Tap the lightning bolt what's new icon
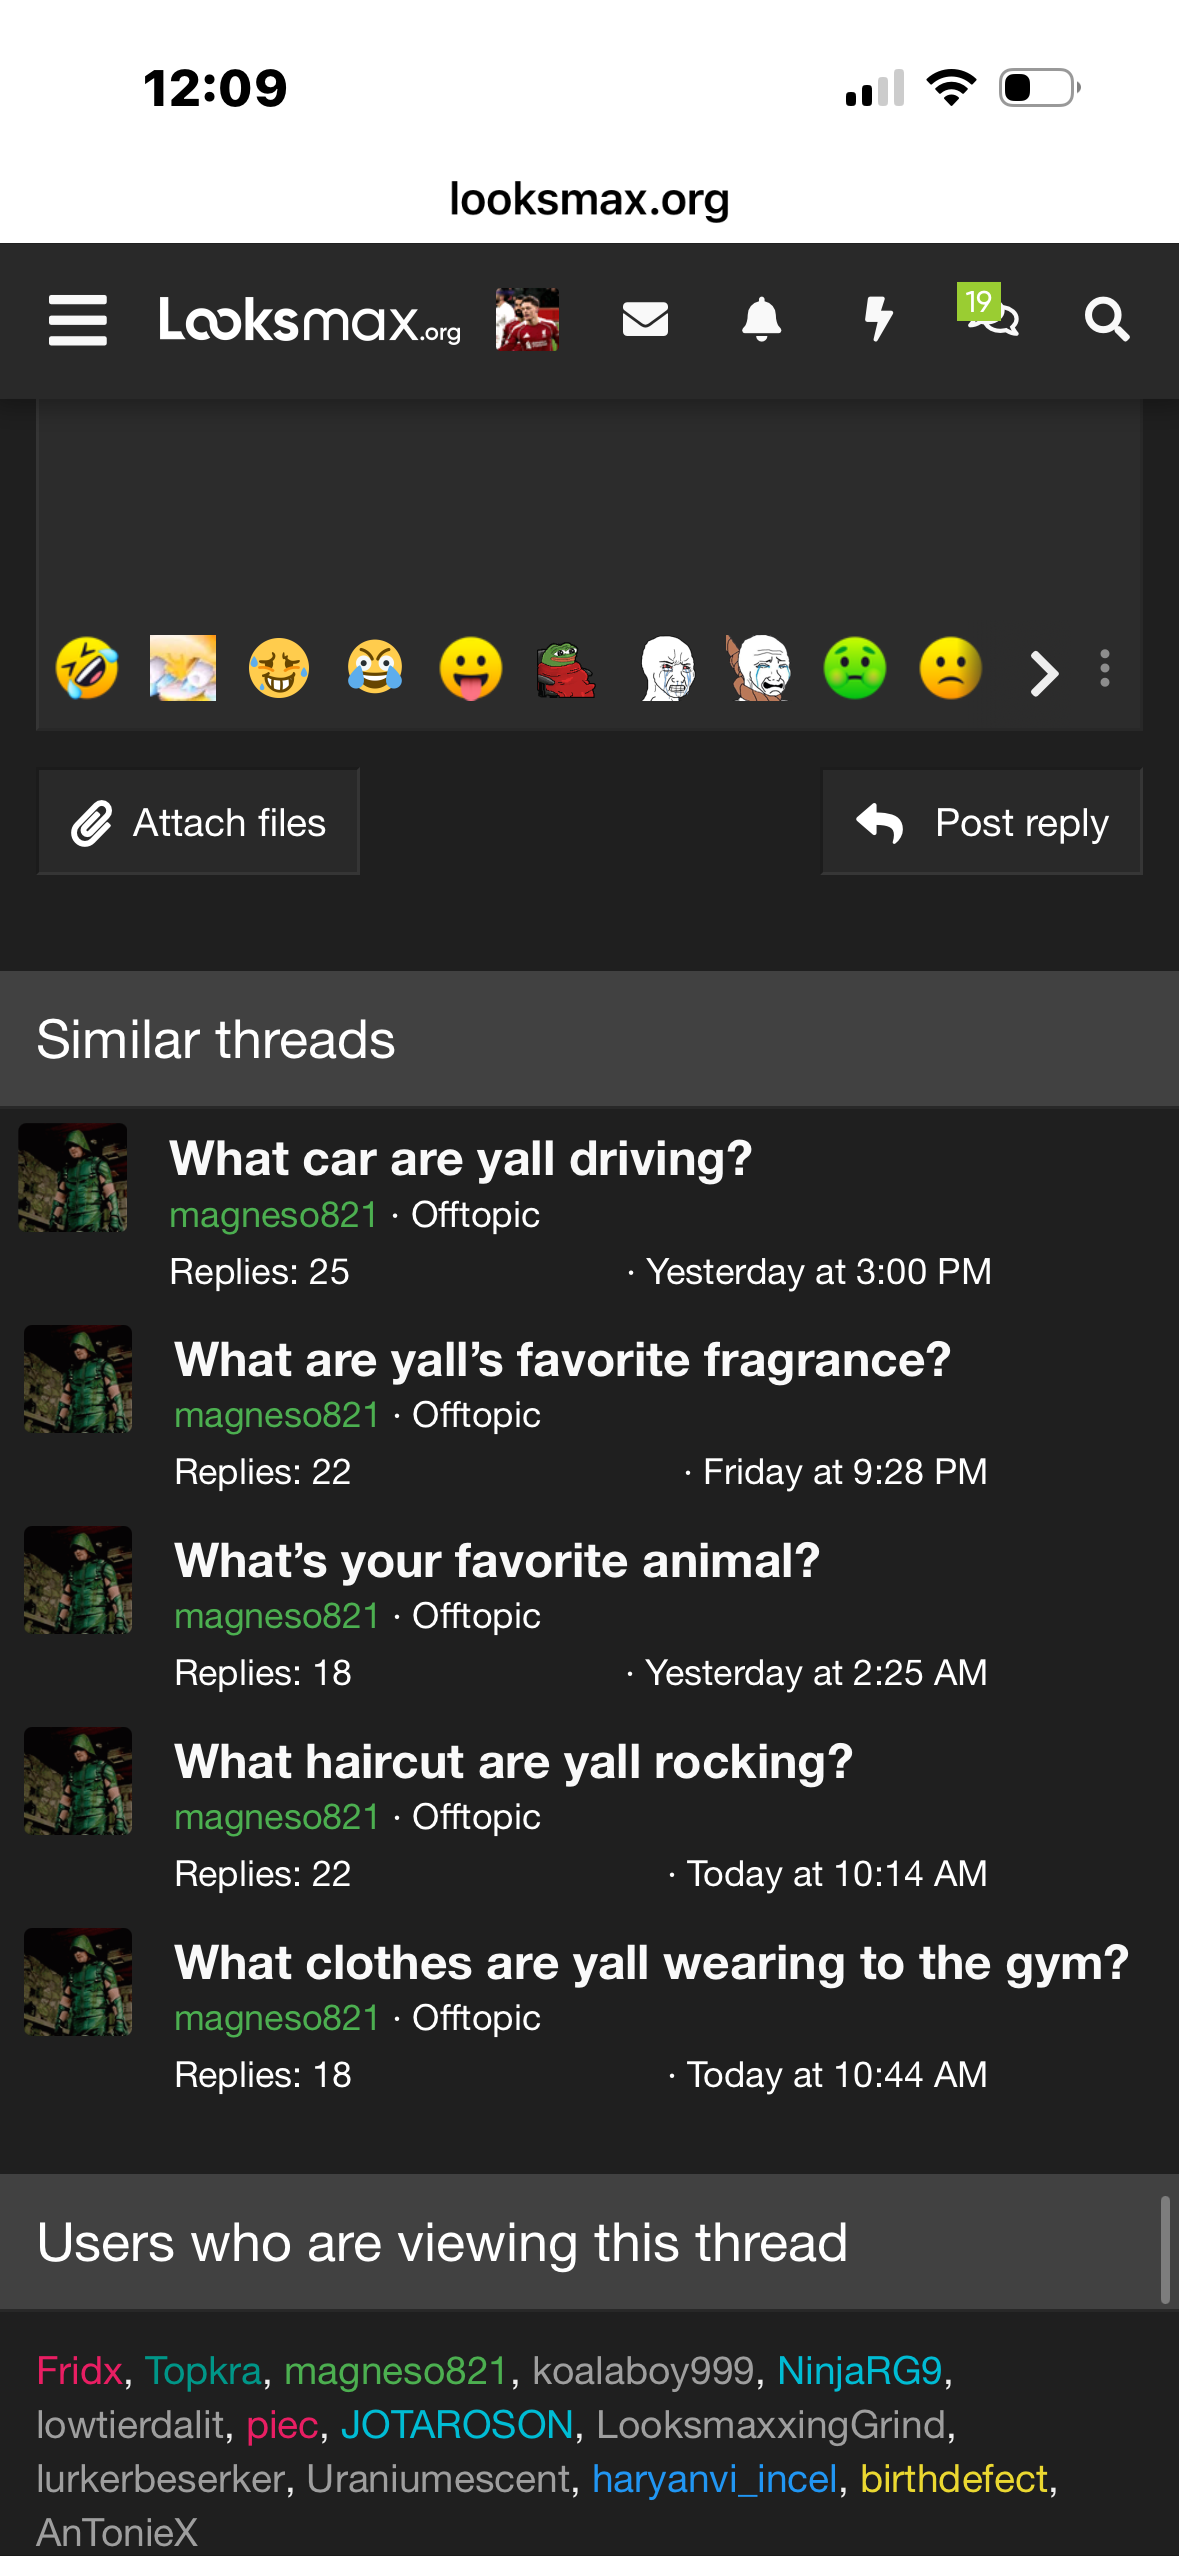The image size is (1179, 2556). 878,320
